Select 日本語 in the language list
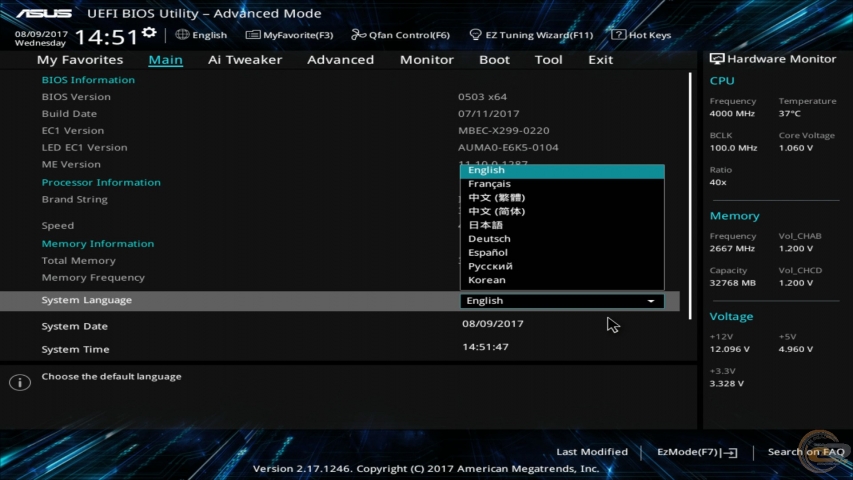 pyautogui.click(x=562, y=225)
